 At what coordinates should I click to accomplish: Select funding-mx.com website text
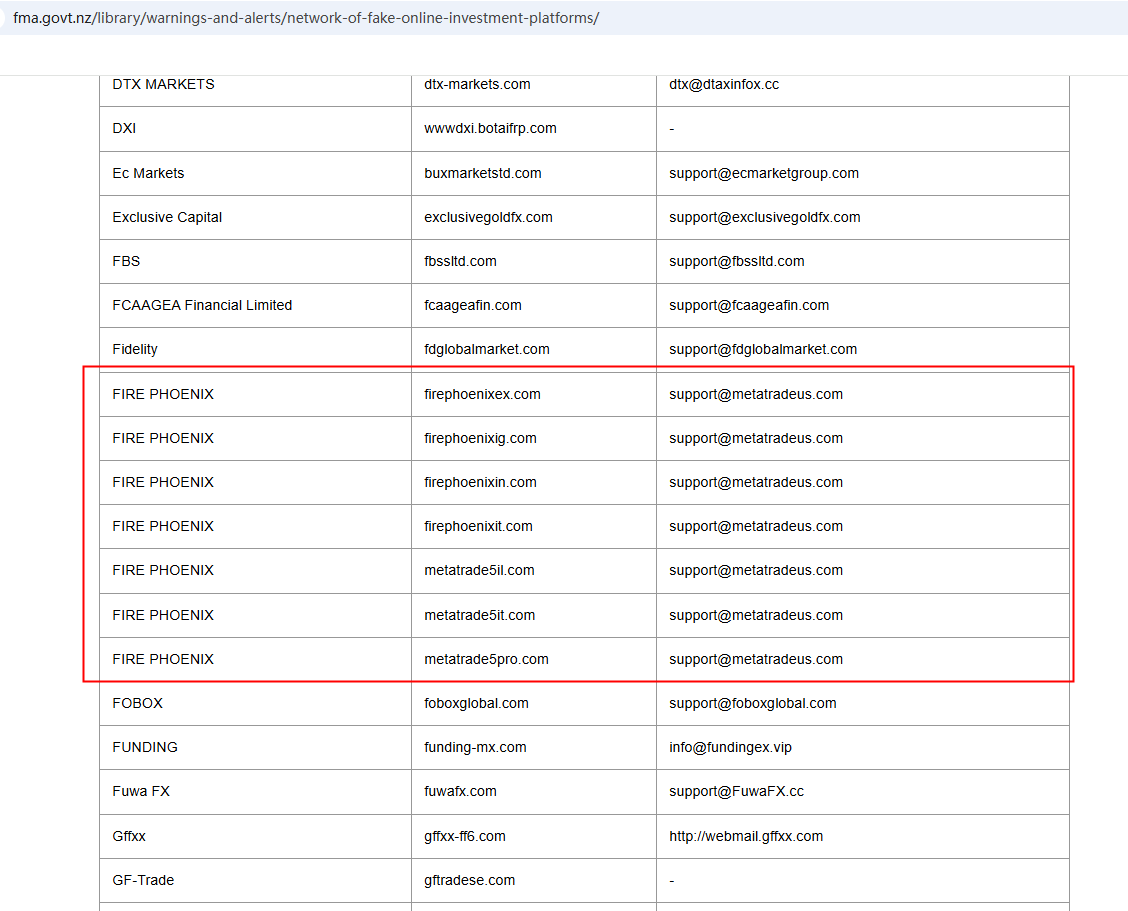pos(475,747)
